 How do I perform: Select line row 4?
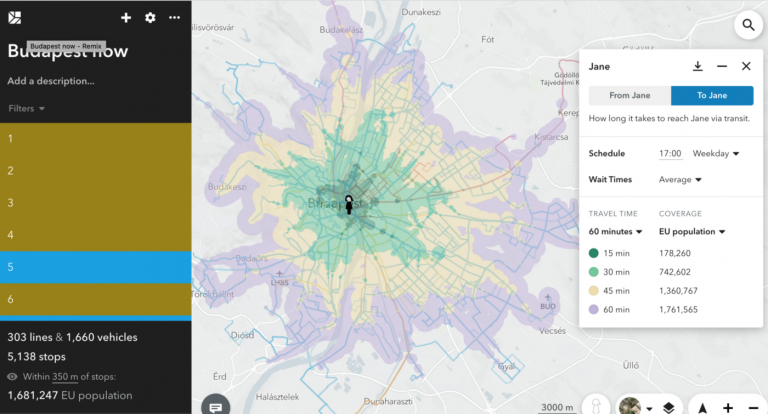96,235
